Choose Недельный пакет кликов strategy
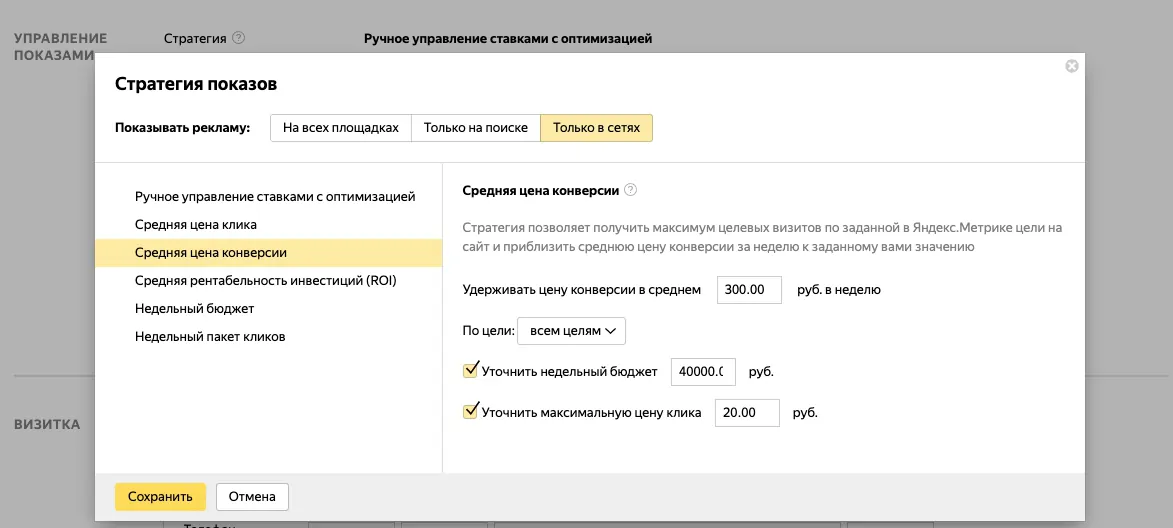This screenshot has height=528, width=1173. point(210,337)
